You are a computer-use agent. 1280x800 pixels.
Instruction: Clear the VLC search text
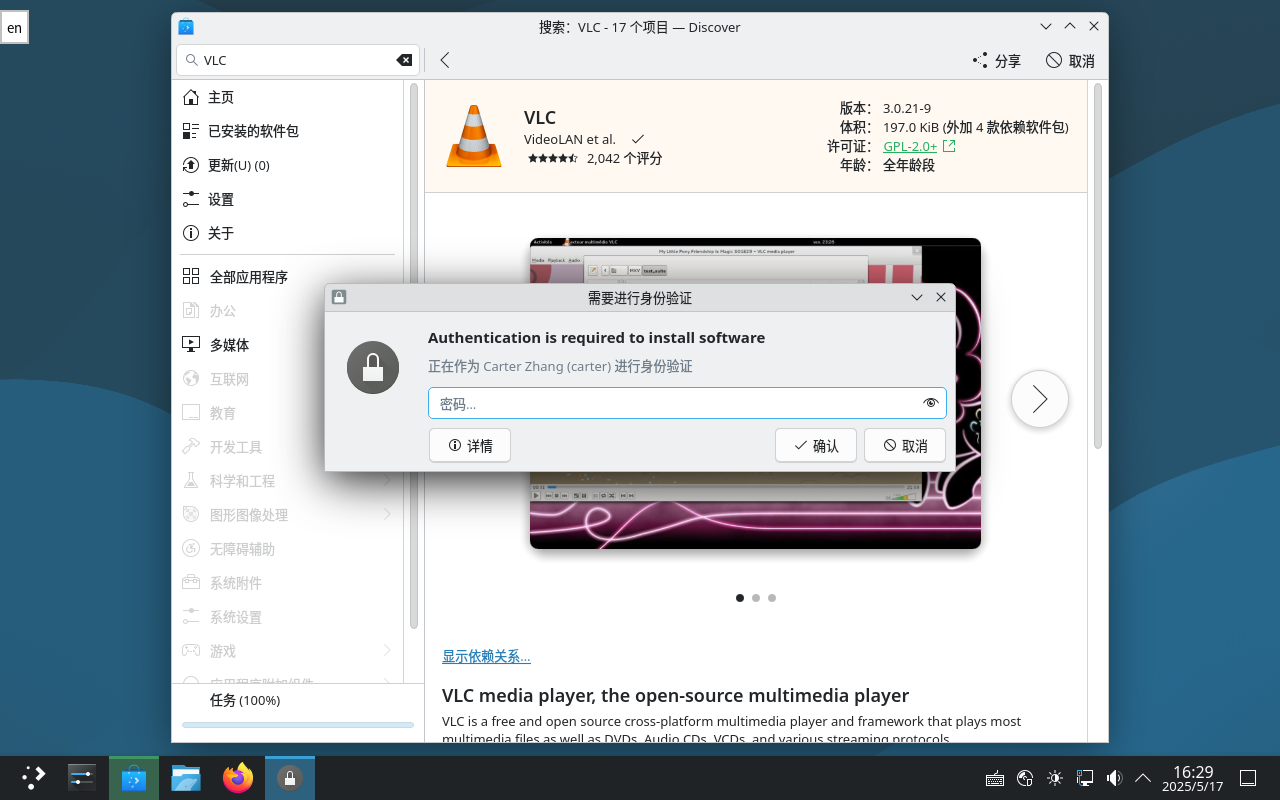click(x=404, y=60)
